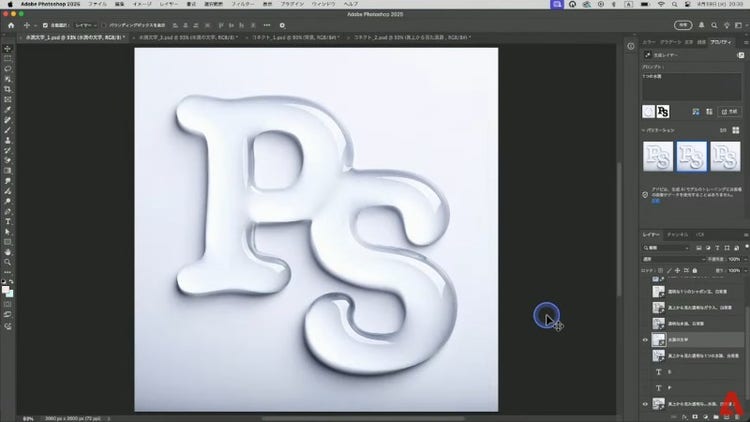The image size is (750, 422).
Task: Open the options bar settings gear
Action: [x=282, y=24]
